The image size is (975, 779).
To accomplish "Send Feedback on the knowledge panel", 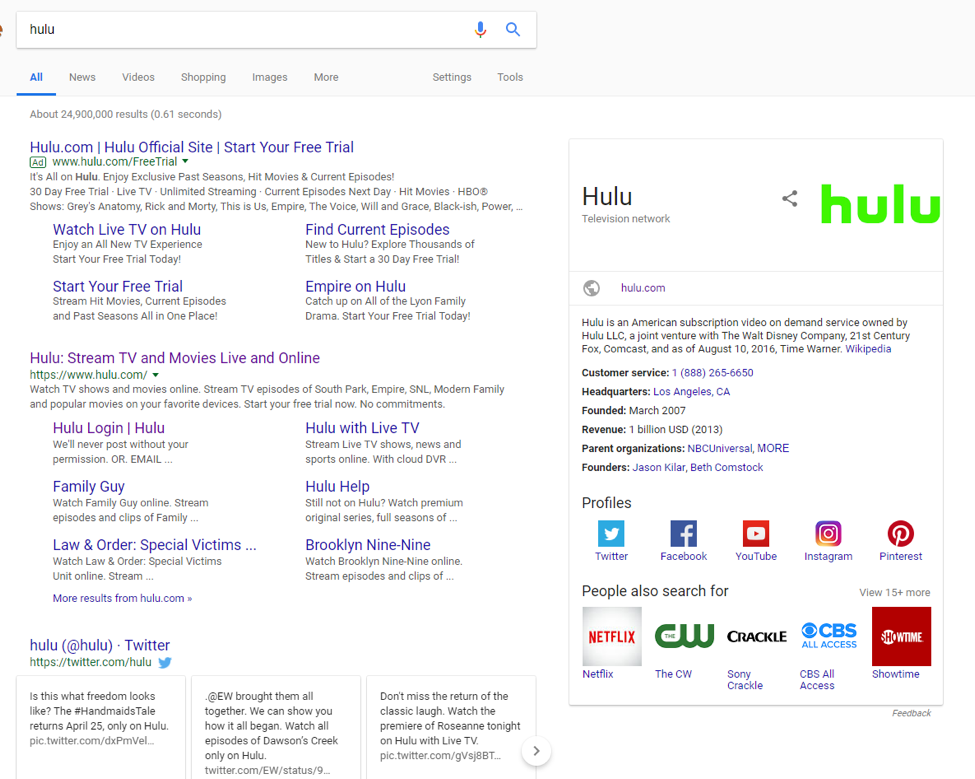I will click(x=911, y=713).
